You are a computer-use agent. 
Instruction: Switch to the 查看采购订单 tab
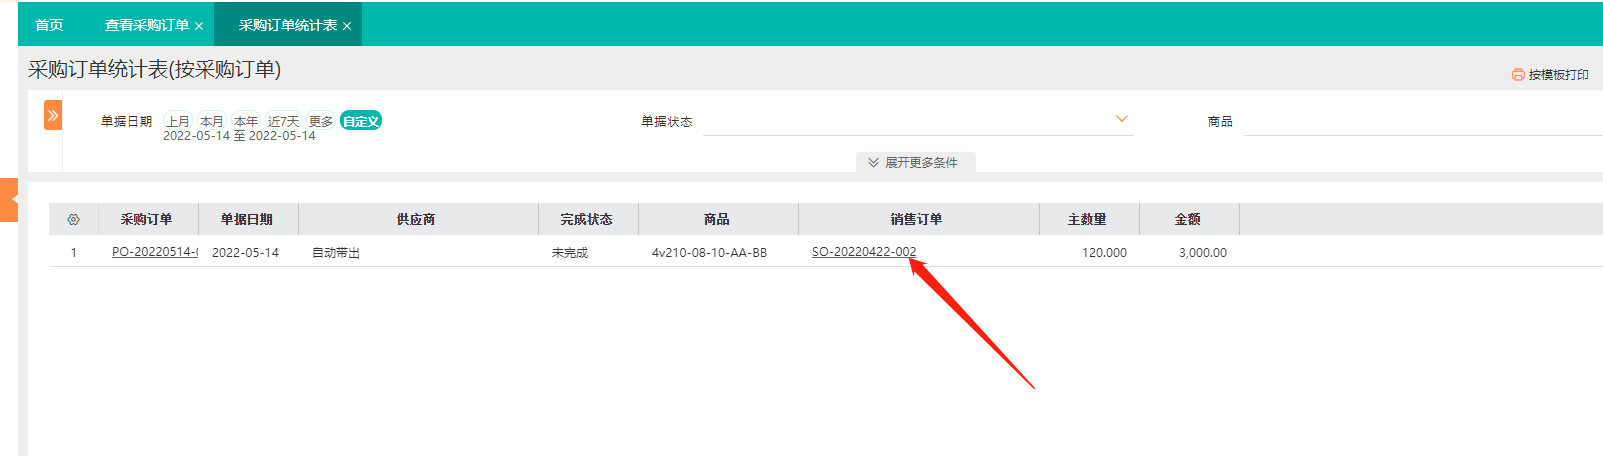click(147, 25)
